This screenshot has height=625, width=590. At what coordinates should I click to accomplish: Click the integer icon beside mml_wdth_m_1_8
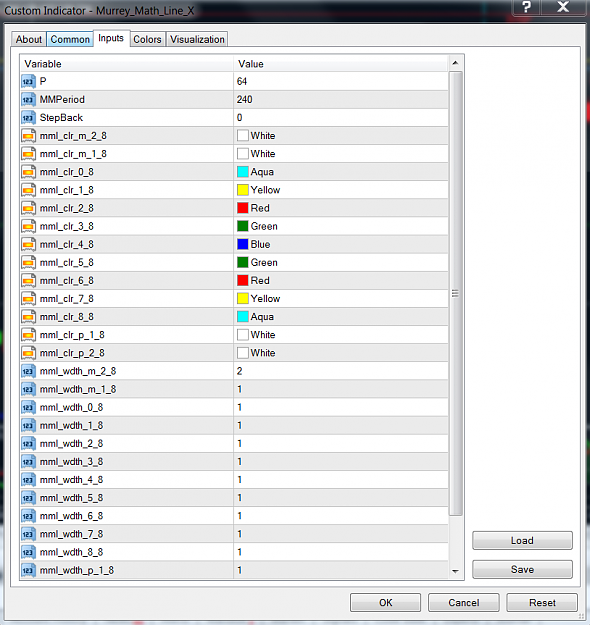(28, 389)
